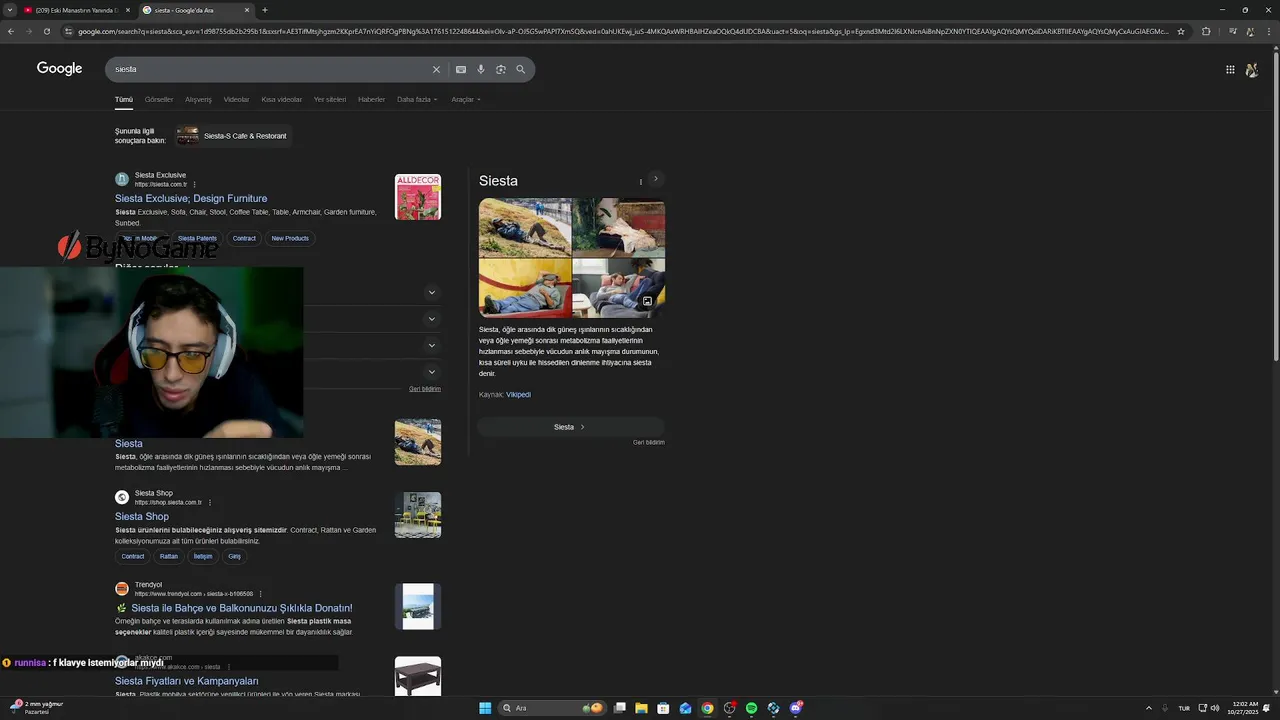
Task: Click the Siesta button in knowledge panel
Action: coord(570,427)
